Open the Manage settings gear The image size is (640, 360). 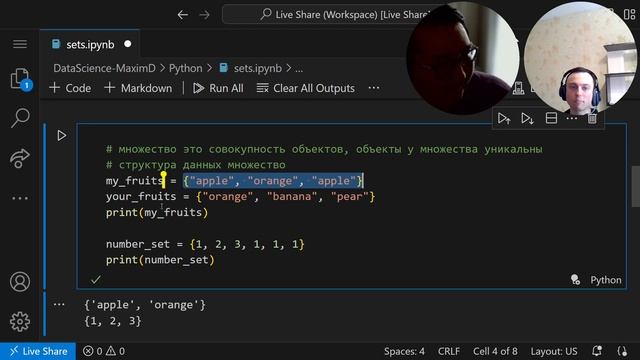[20, 322]
